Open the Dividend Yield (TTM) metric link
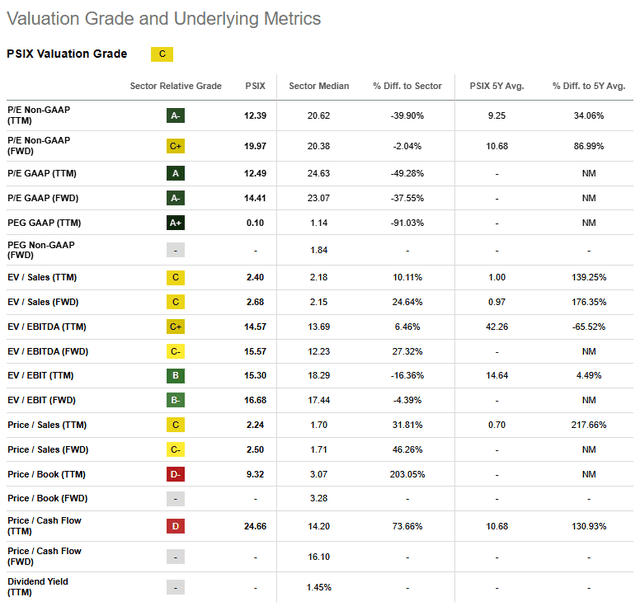Image resolution: width=640 pixels, height=616 pixels. pos(38,583)
